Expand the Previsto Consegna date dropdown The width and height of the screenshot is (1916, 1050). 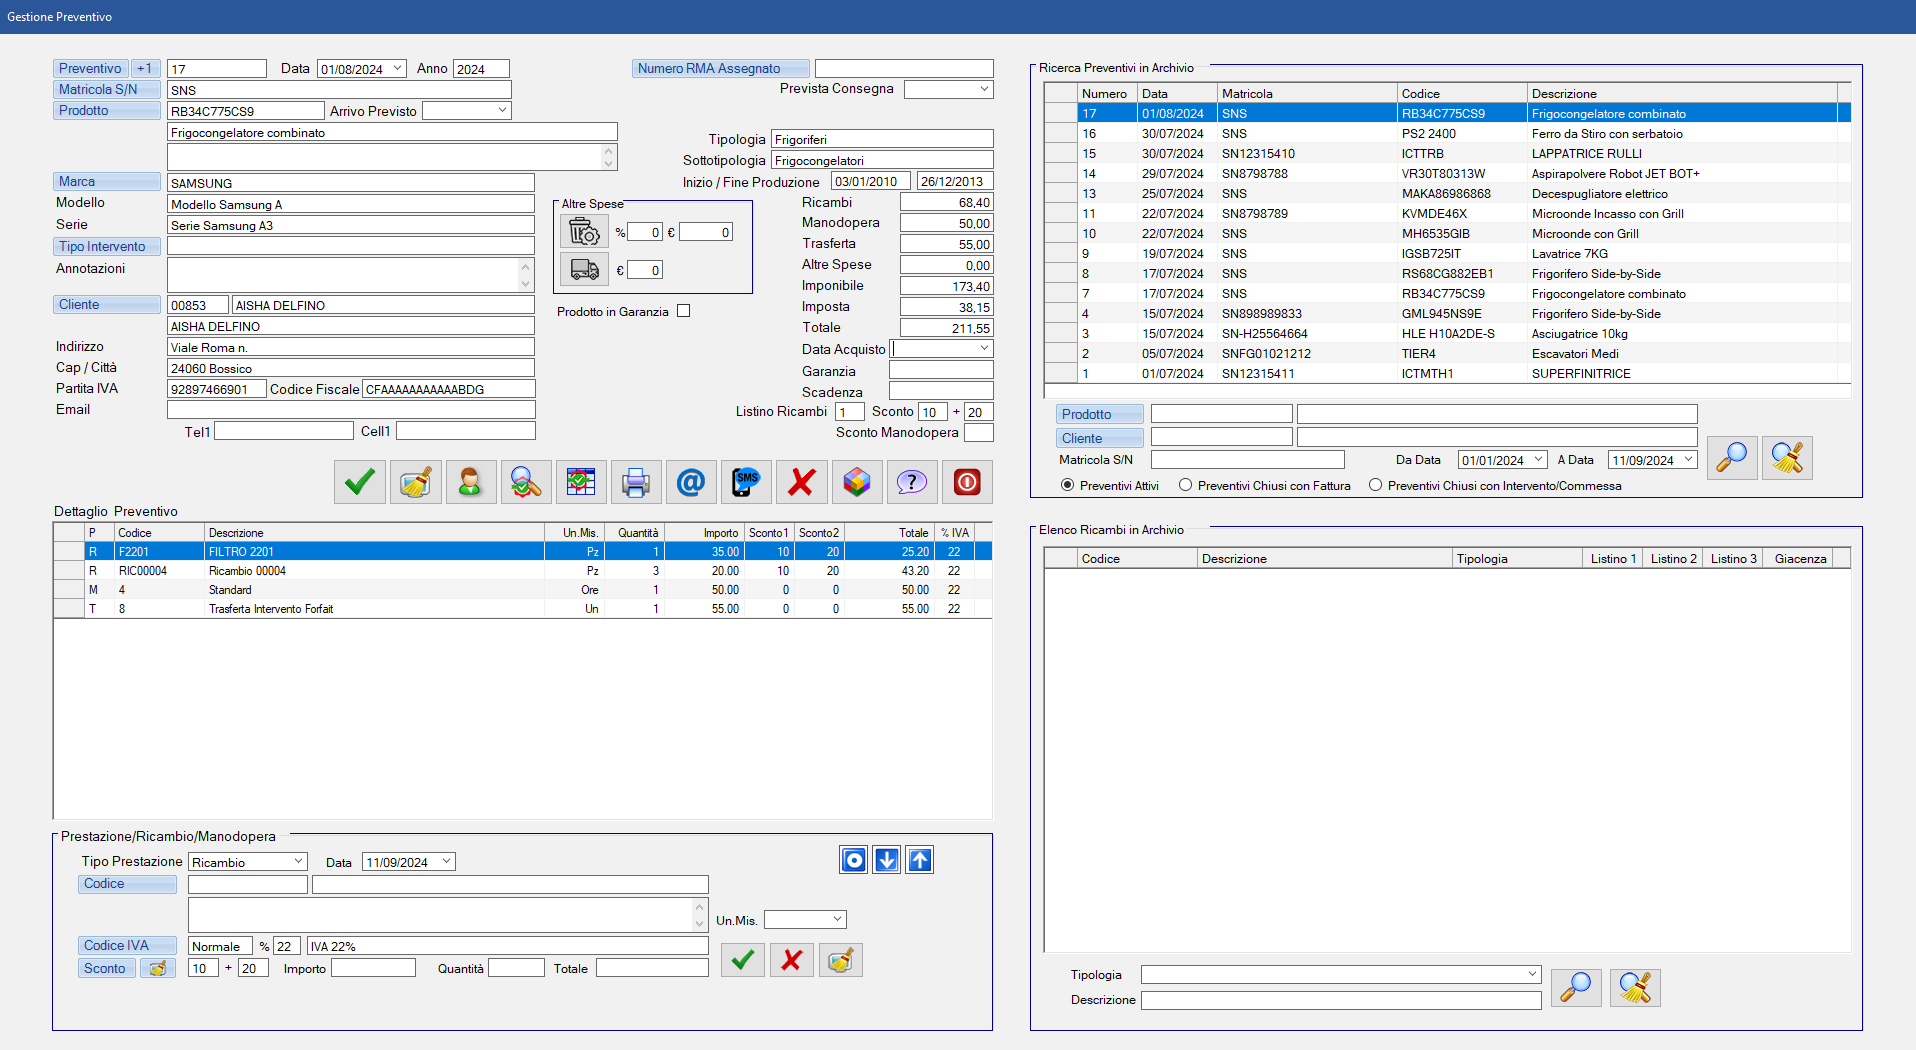coord(984,89)
